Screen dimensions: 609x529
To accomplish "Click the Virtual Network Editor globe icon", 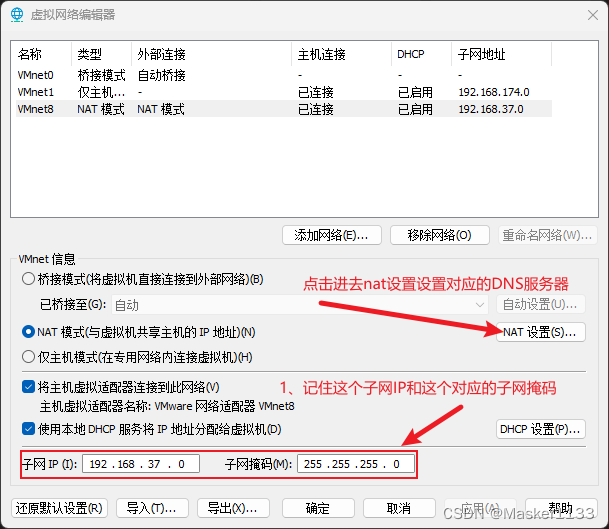I will point(17,14).
